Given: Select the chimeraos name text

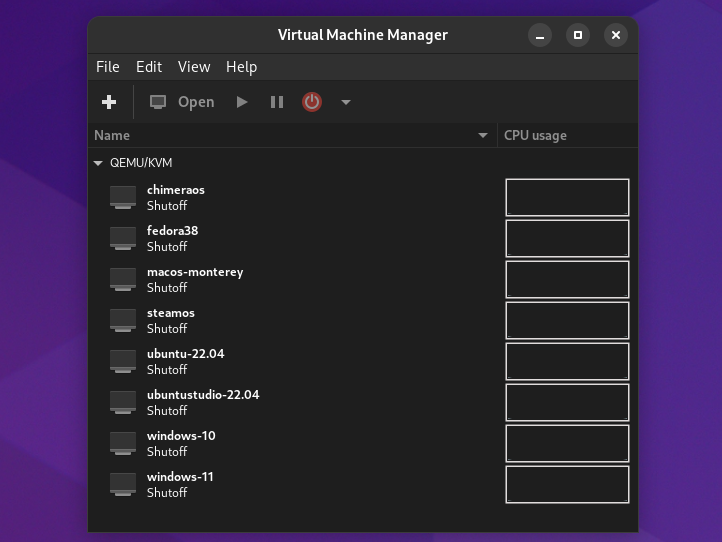Looking at the screenshot, I should pos(176,190).
